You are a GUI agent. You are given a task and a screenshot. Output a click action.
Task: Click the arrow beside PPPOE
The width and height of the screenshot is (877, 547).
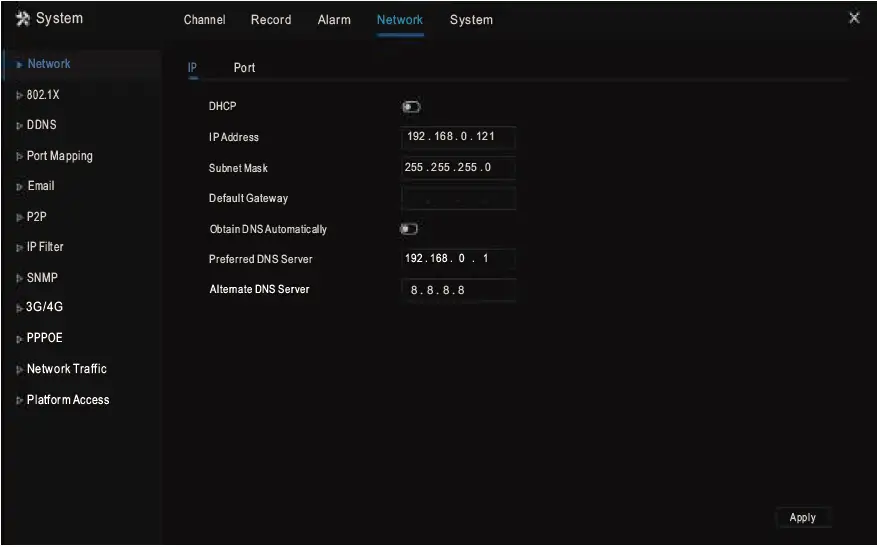(x=20, y=339)
